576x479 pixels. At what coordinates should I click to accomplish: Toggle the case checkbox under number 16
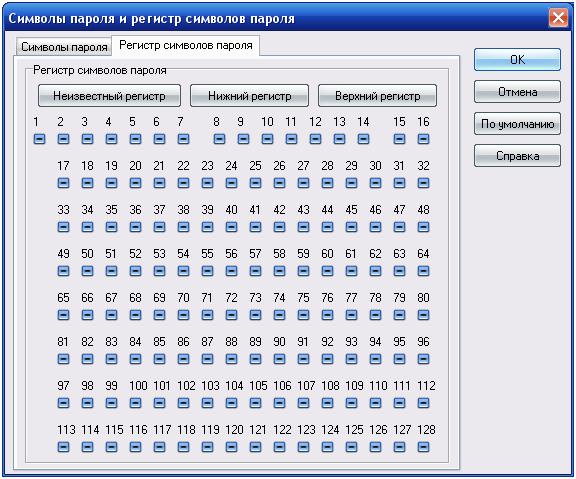(423, 139)
